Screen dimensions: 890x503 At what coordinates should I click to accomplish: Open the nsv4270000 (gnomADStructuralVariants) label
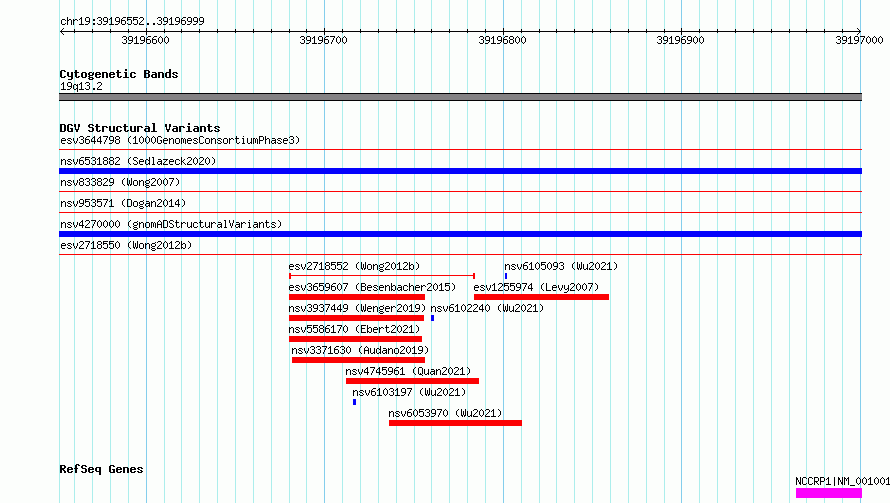[171, 224]
